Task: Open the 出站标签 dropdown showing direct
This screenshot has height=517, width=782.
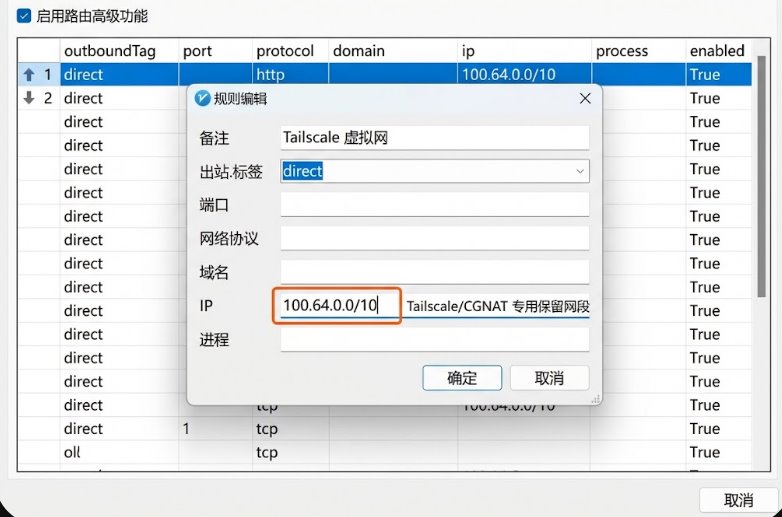Action: coord(434,171)
